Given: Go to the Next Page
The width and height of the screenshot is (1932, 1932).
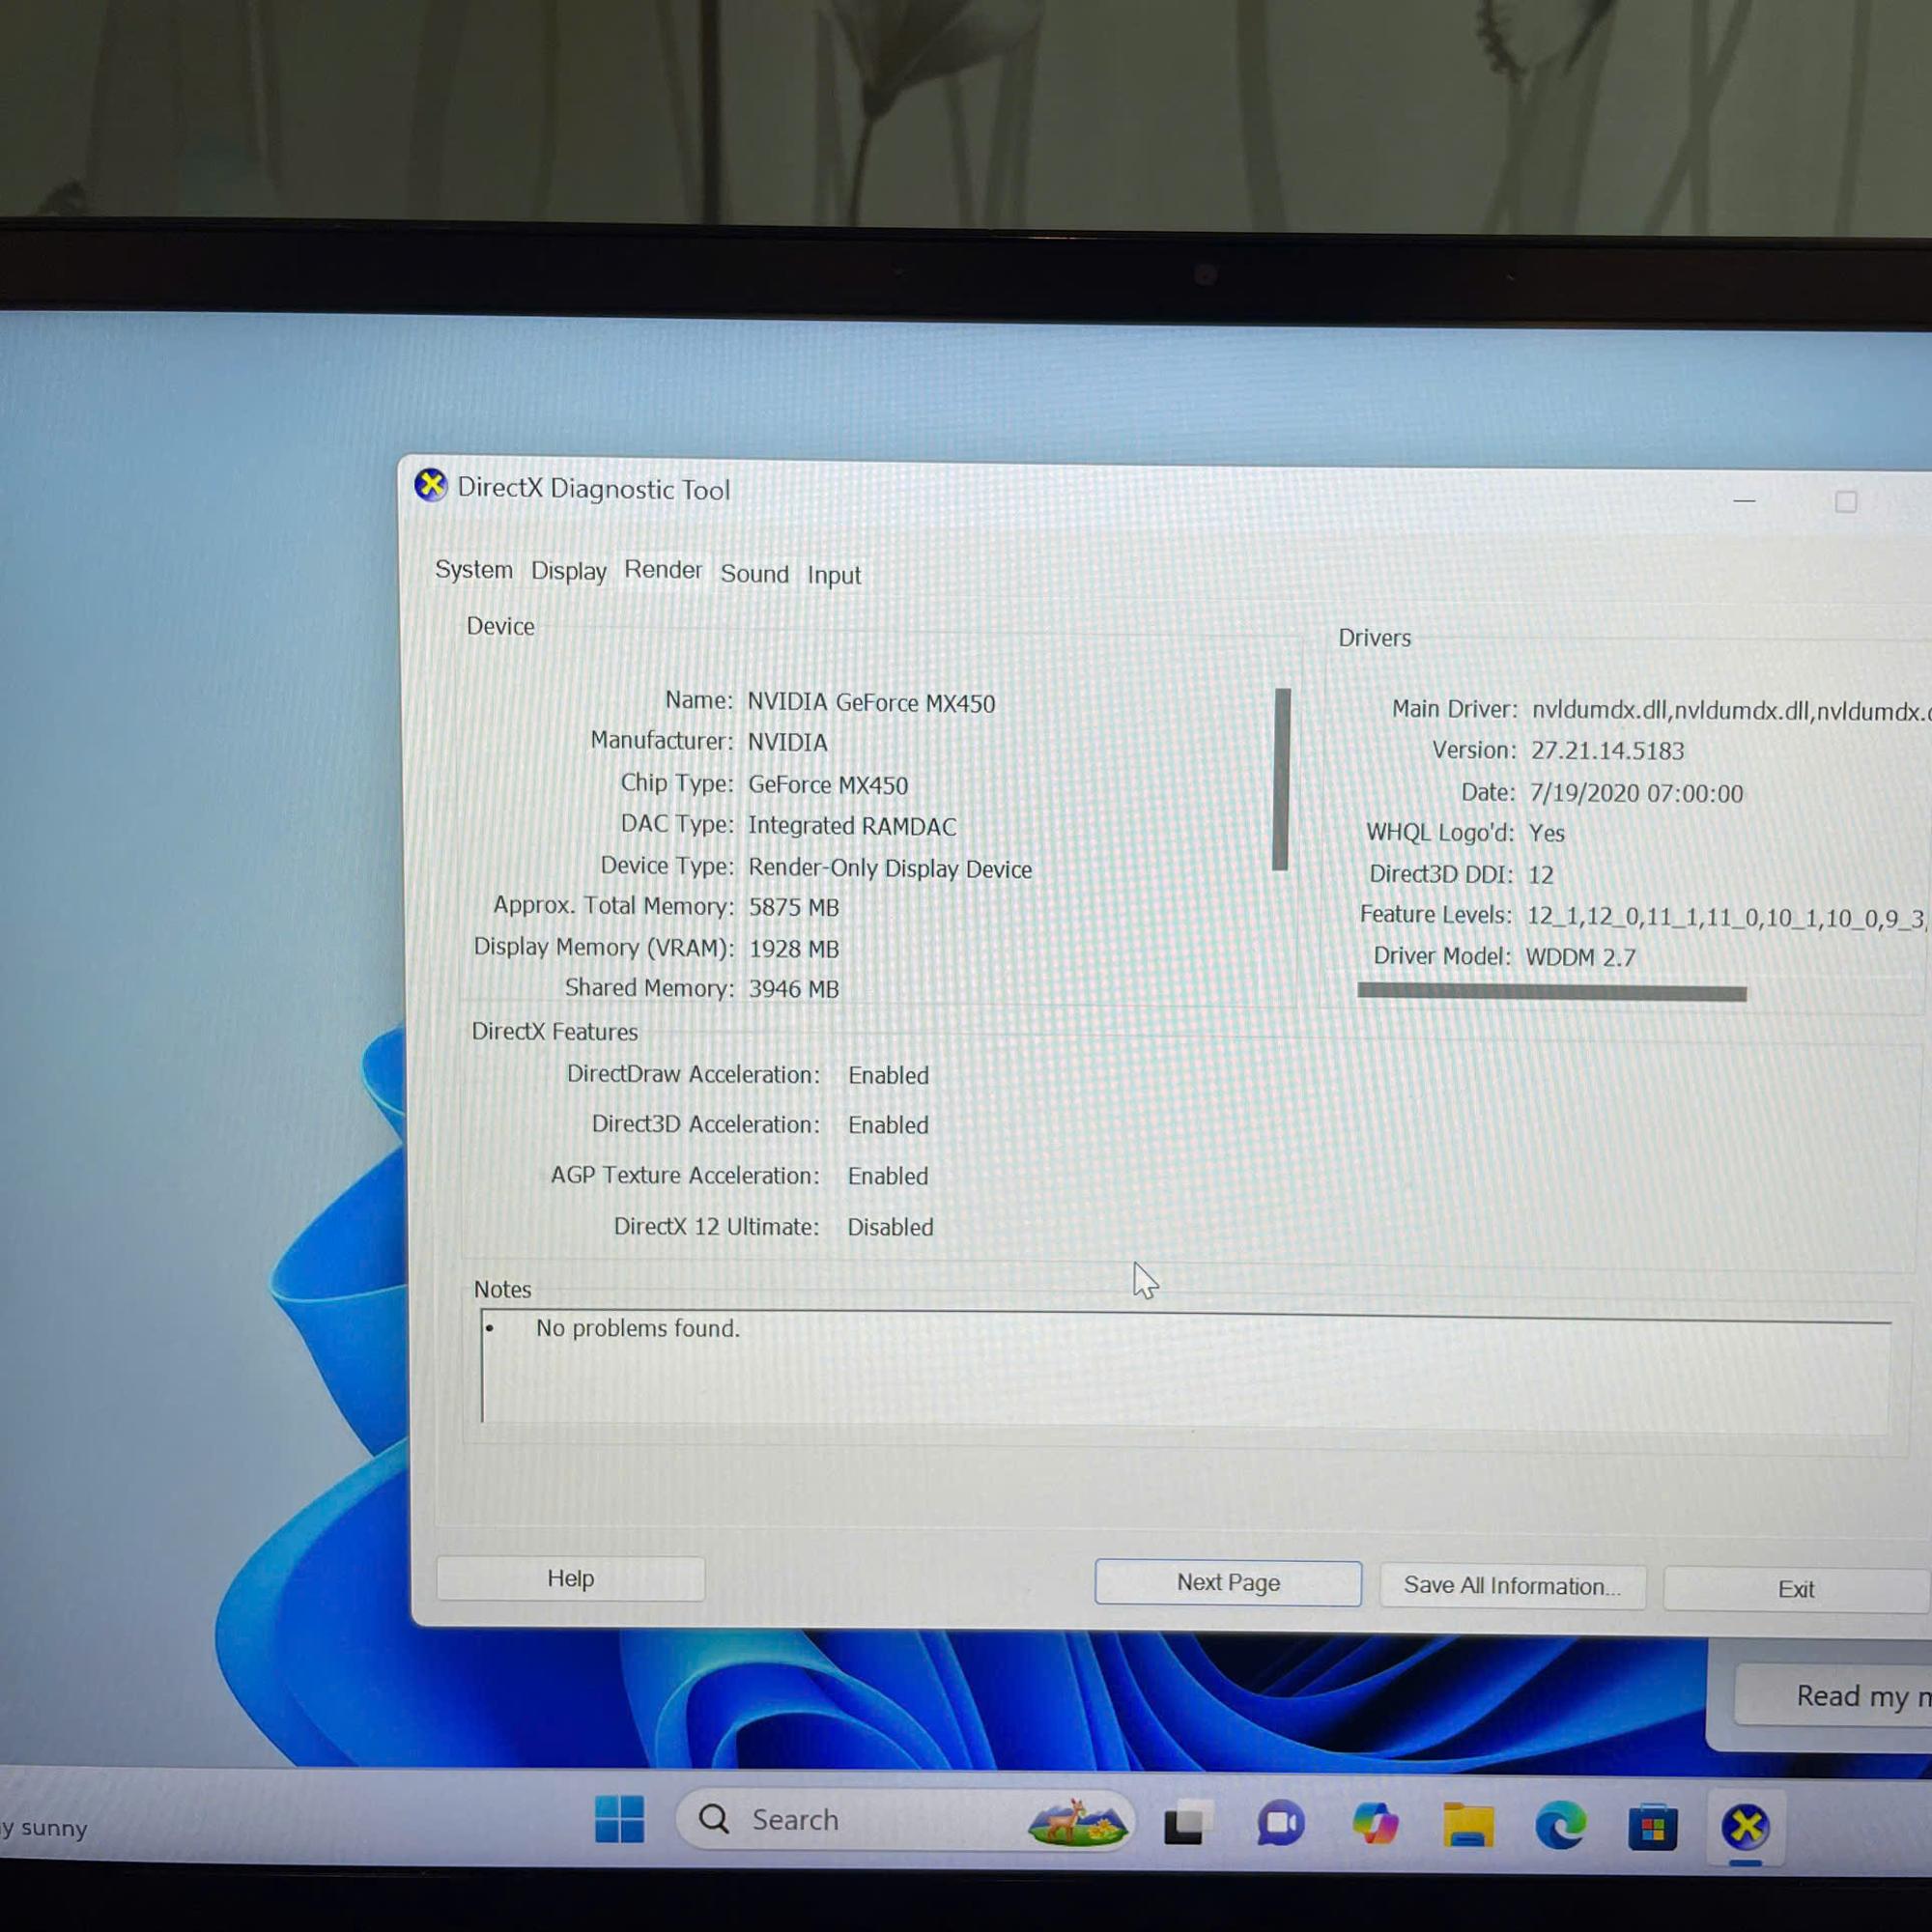Looking at the screenshot, I should tap(1228, 1582).
